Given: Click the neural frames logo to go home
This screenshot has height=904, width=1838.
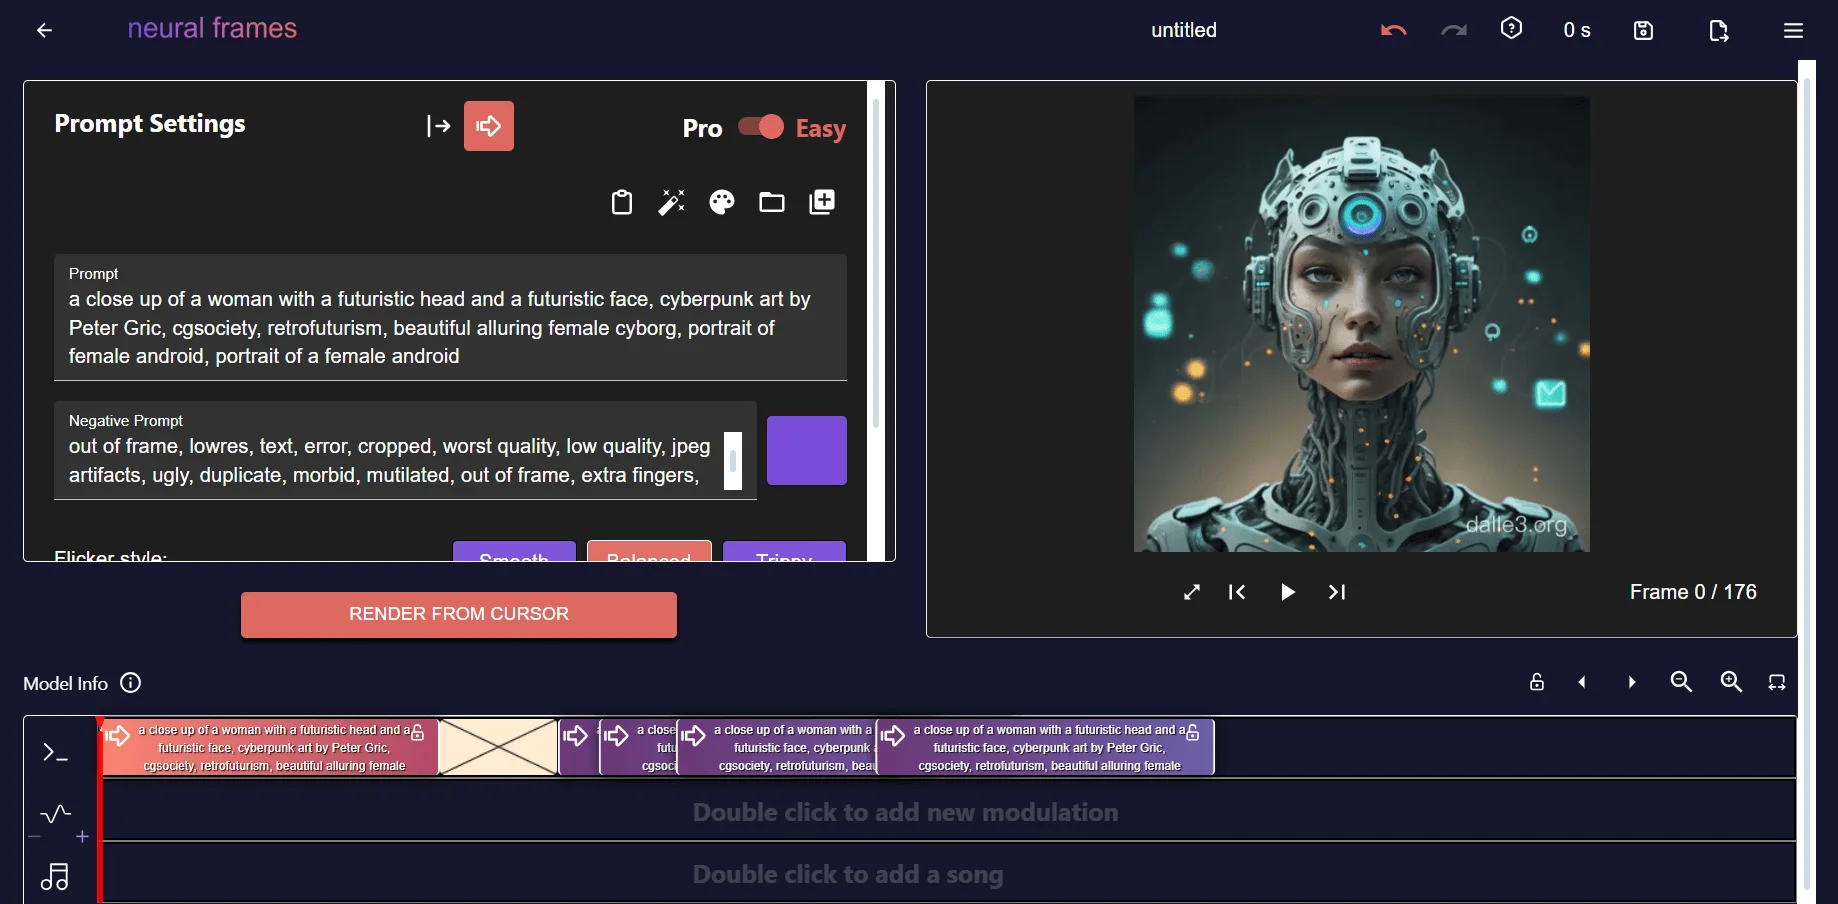Looking at the screenshot, I should pos(212,28).
